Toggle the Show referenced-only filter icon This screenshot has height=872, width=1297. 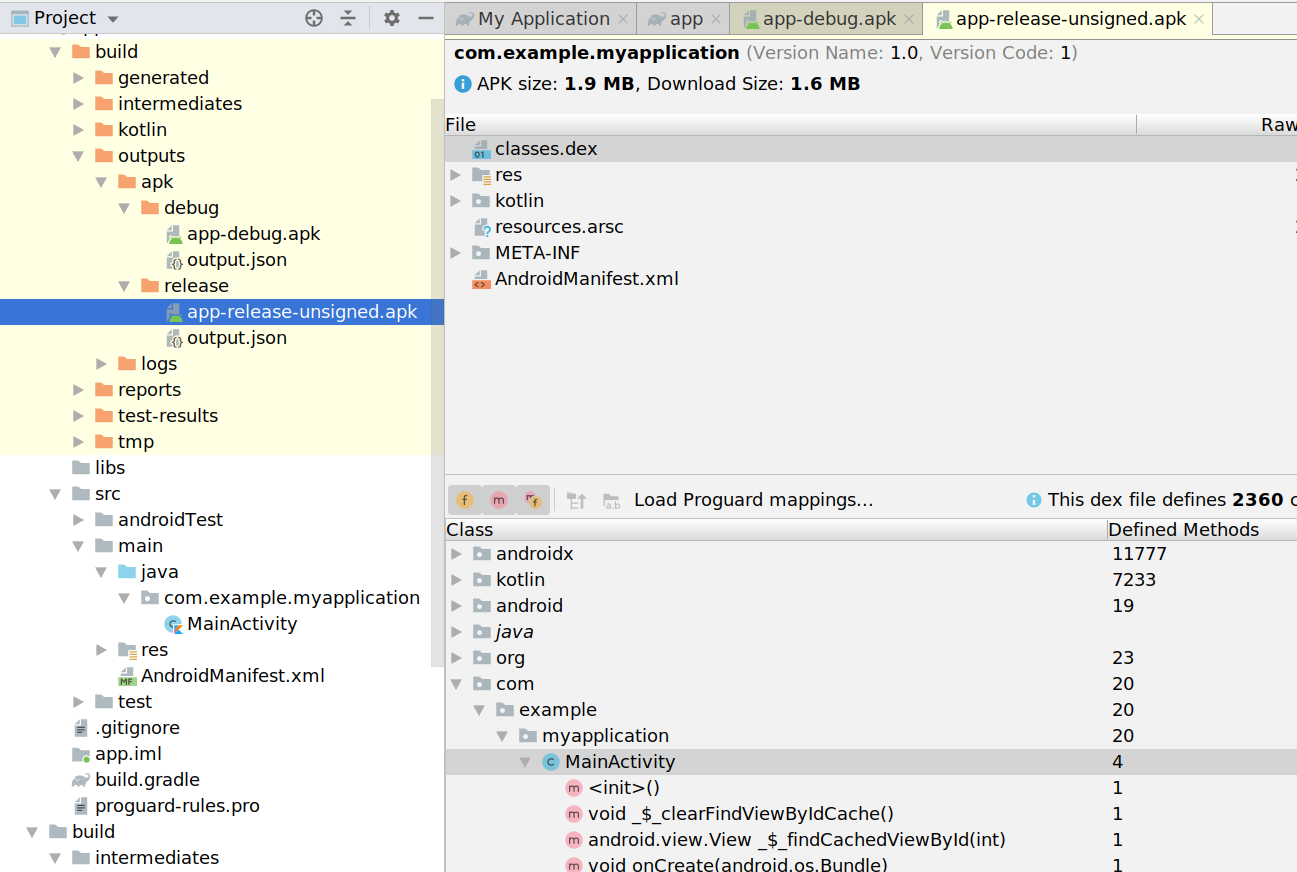click(x=533, y=499)
